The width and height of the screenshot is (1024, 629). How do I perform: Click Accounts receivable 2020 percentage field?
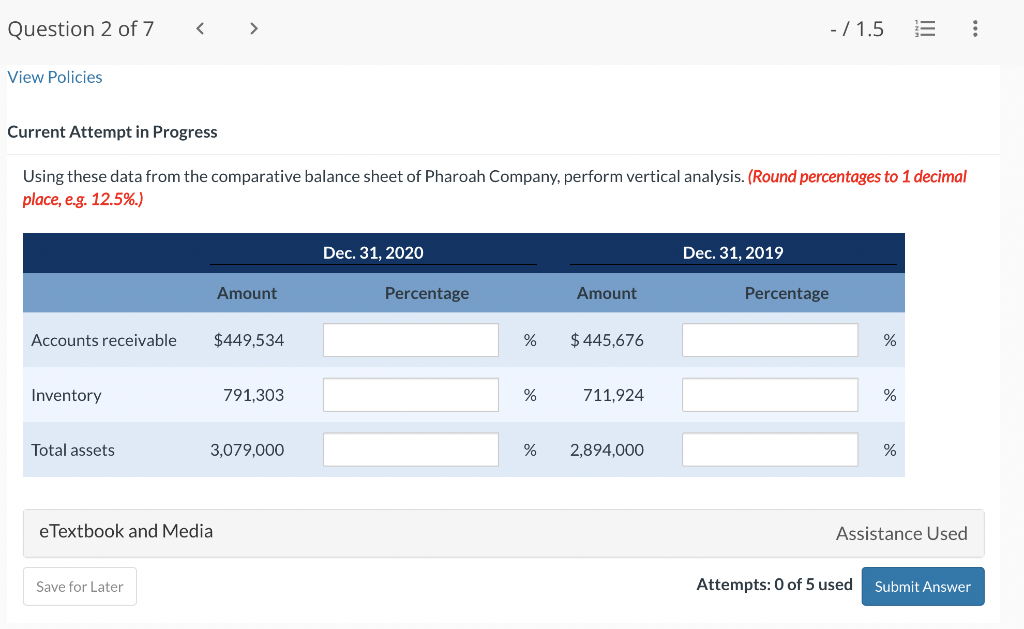click(410, 340)
